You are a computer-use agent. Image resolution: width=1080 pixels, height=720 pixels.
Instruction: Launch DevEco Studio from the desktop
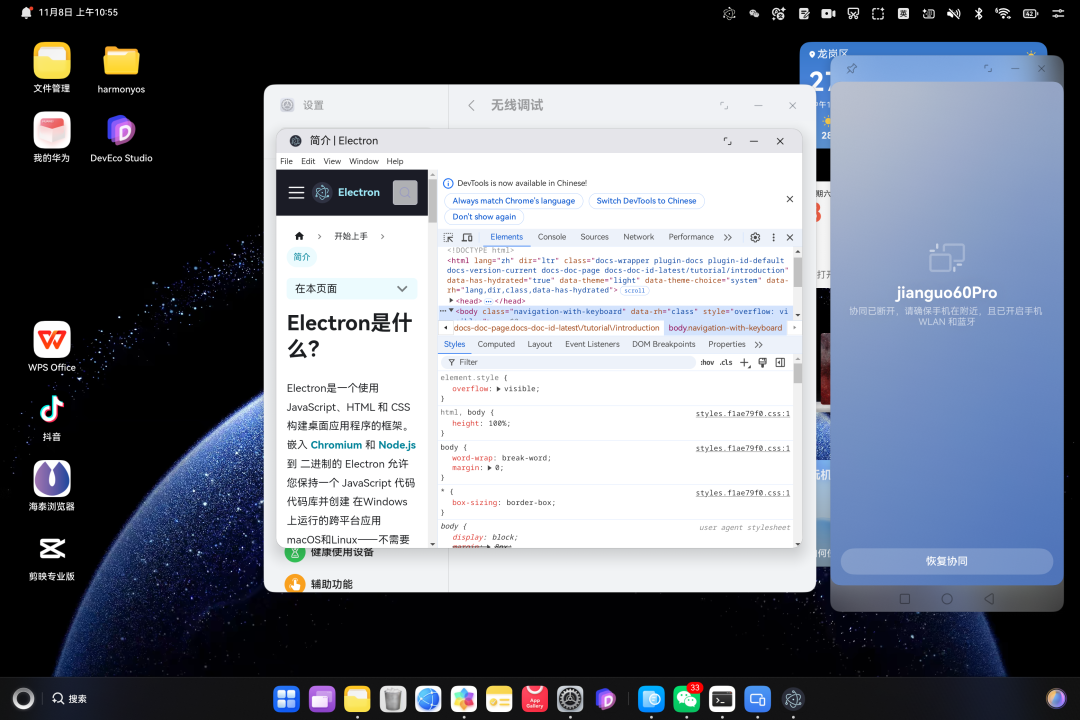click(121, 130)
